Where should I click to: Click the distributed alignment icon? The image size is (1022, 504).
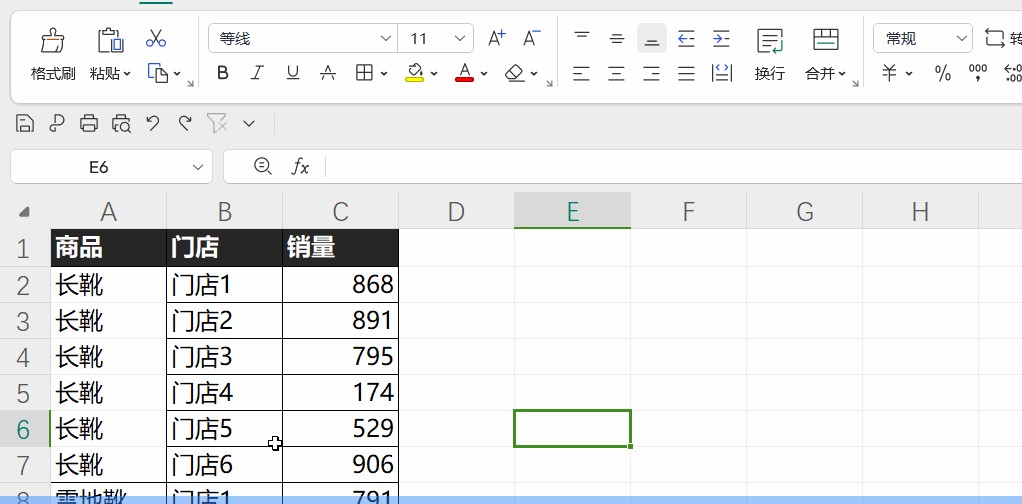pyautogui.click(x=722, y=73)
